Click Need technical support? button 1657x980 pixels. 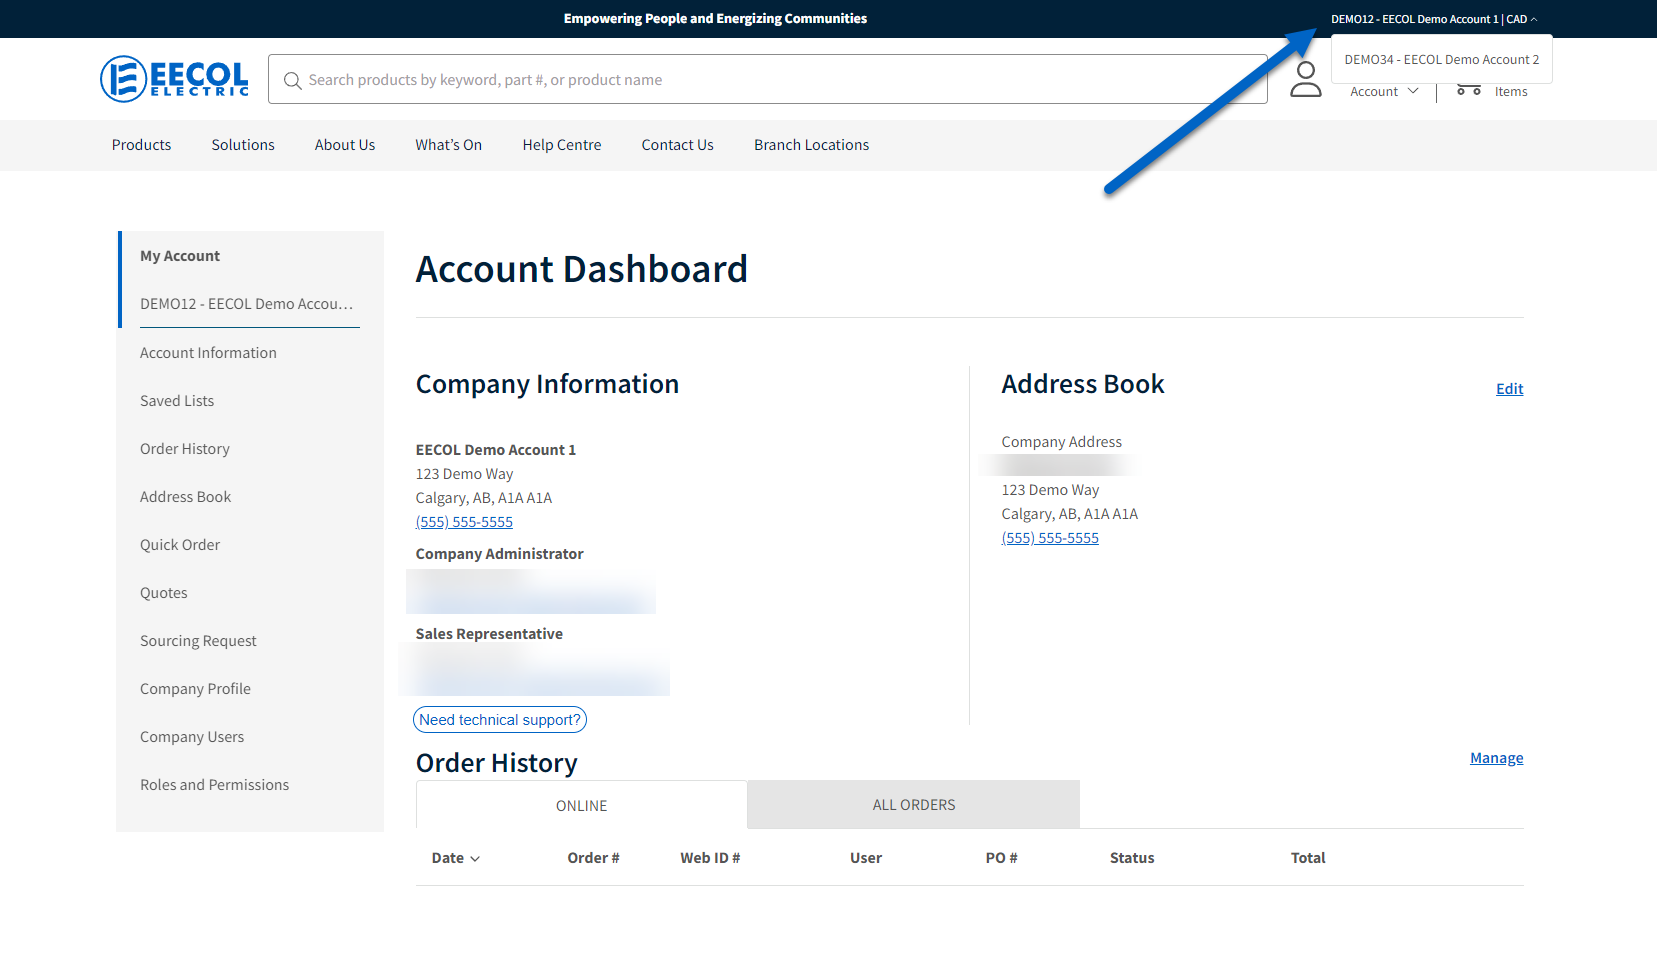[500, 720]
